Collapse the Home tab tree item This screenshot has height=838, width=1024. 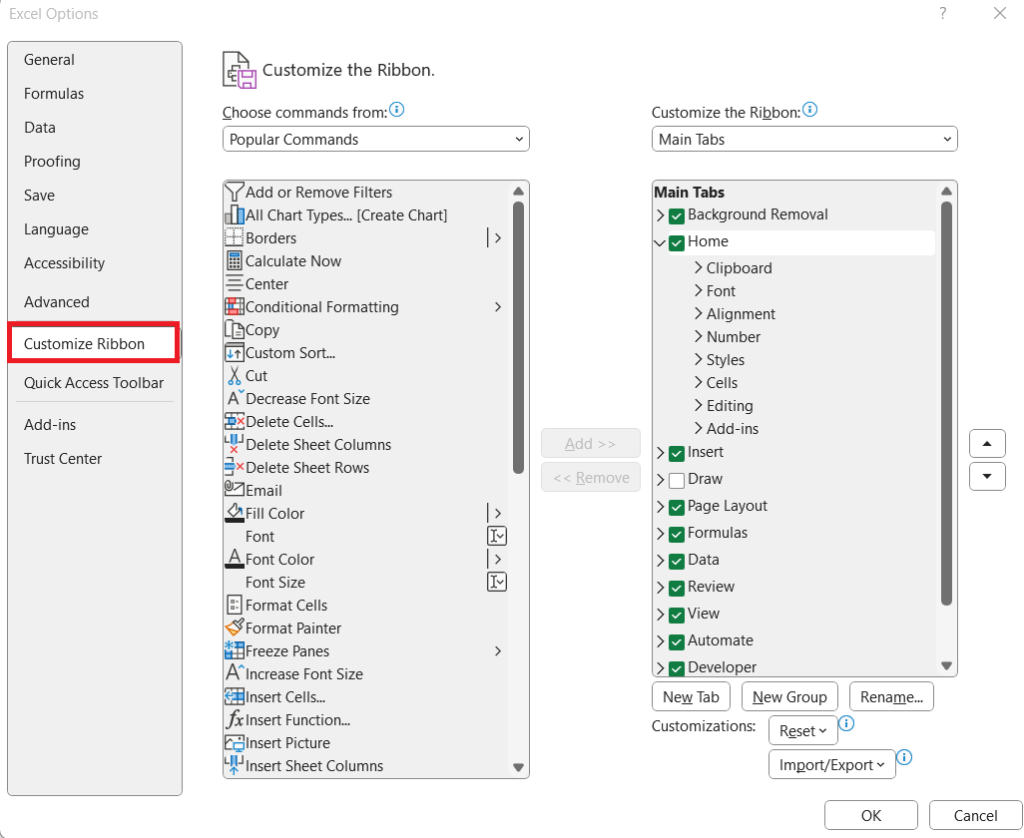click(661, 241)
